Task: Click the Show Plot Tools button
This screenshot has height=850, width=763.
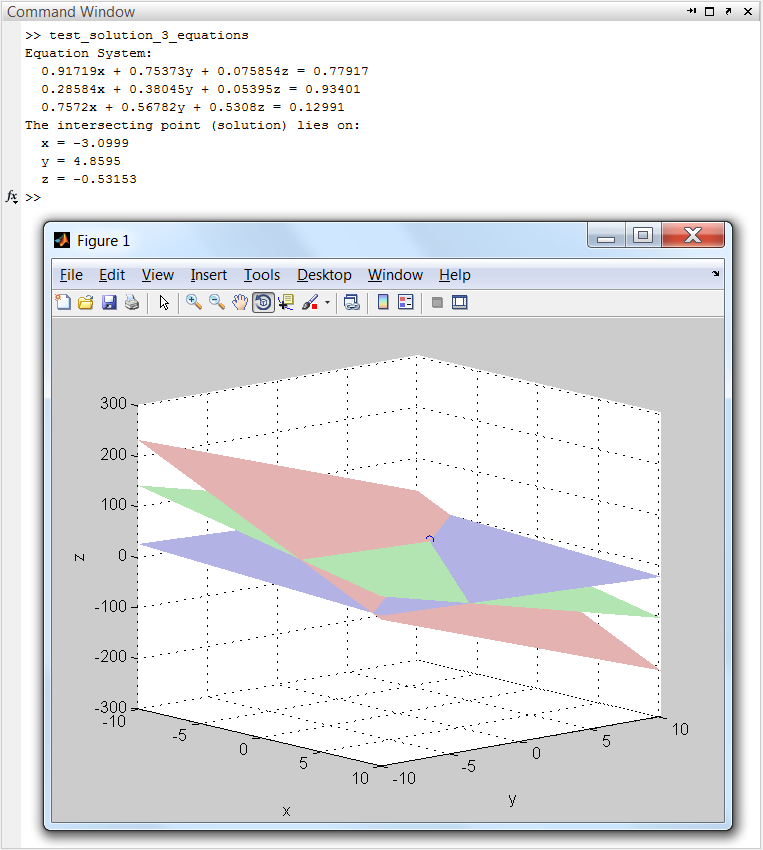Action: [x=460, y=303]
